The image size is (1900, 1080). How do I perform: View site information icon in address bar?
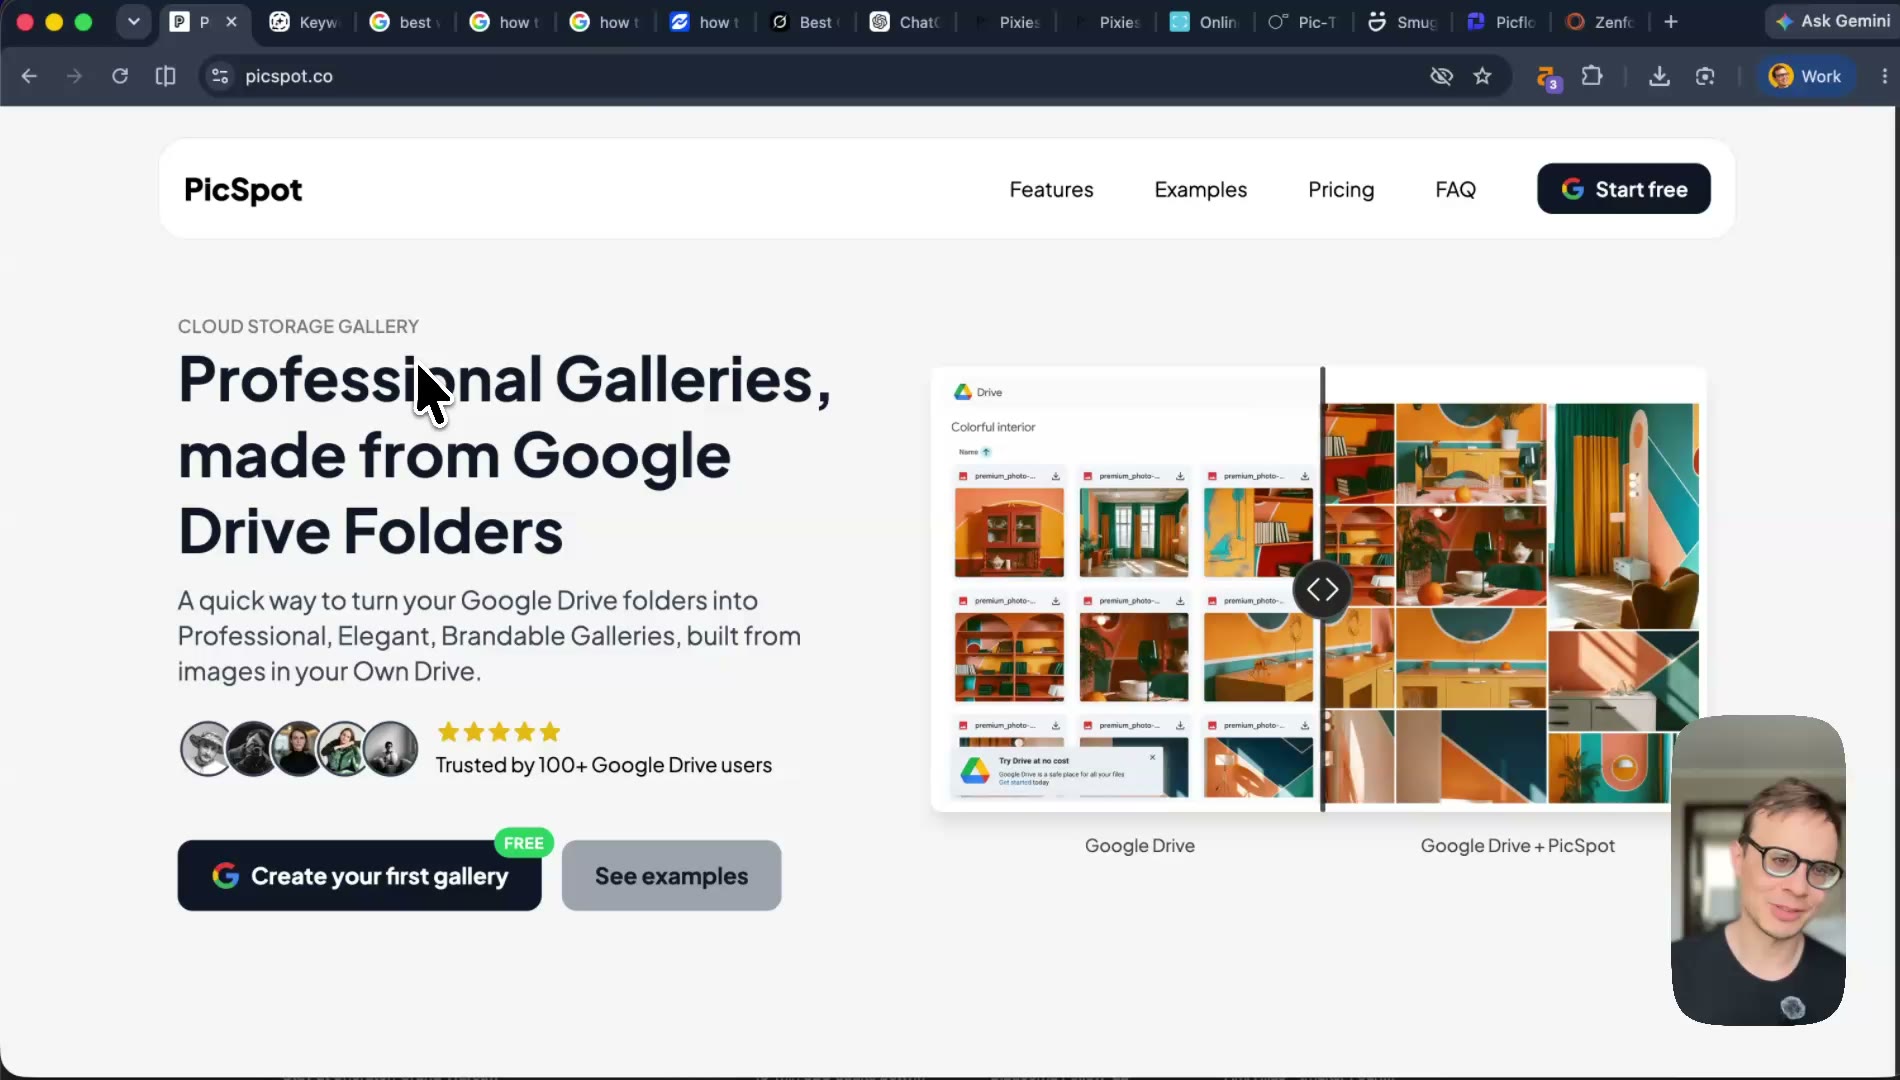point(220,76)
